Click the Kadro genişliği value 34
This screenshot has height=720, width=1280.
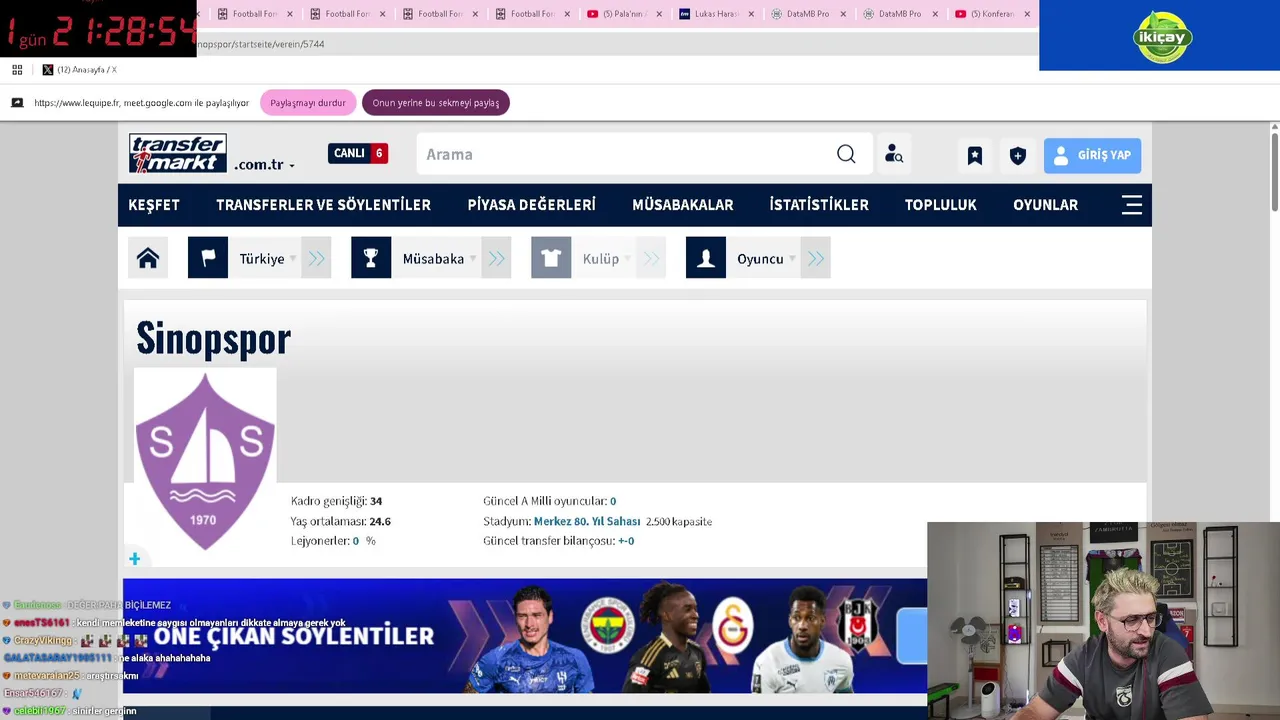pos(376,501)
